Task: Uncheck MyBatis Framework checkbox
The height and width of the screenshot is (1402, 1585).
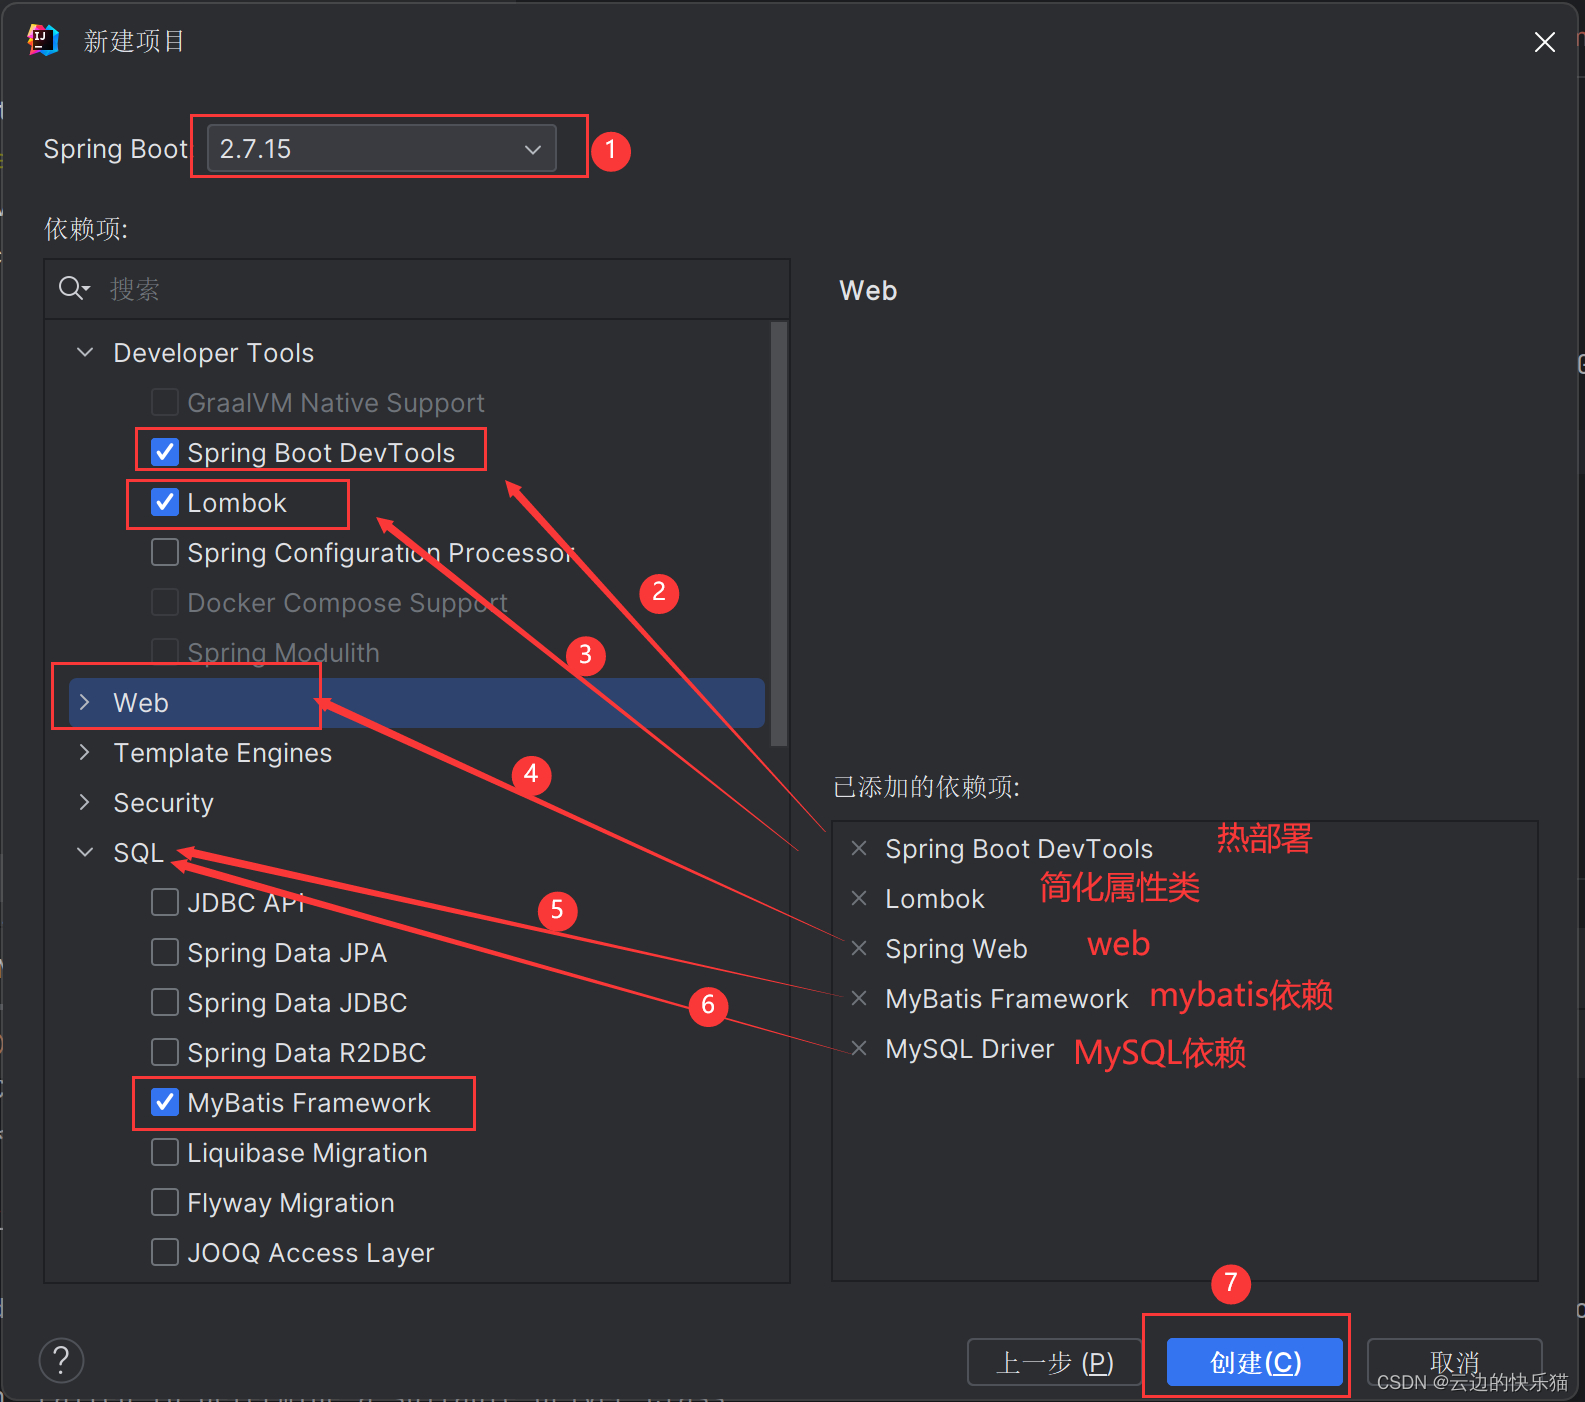Action: 165,1102
